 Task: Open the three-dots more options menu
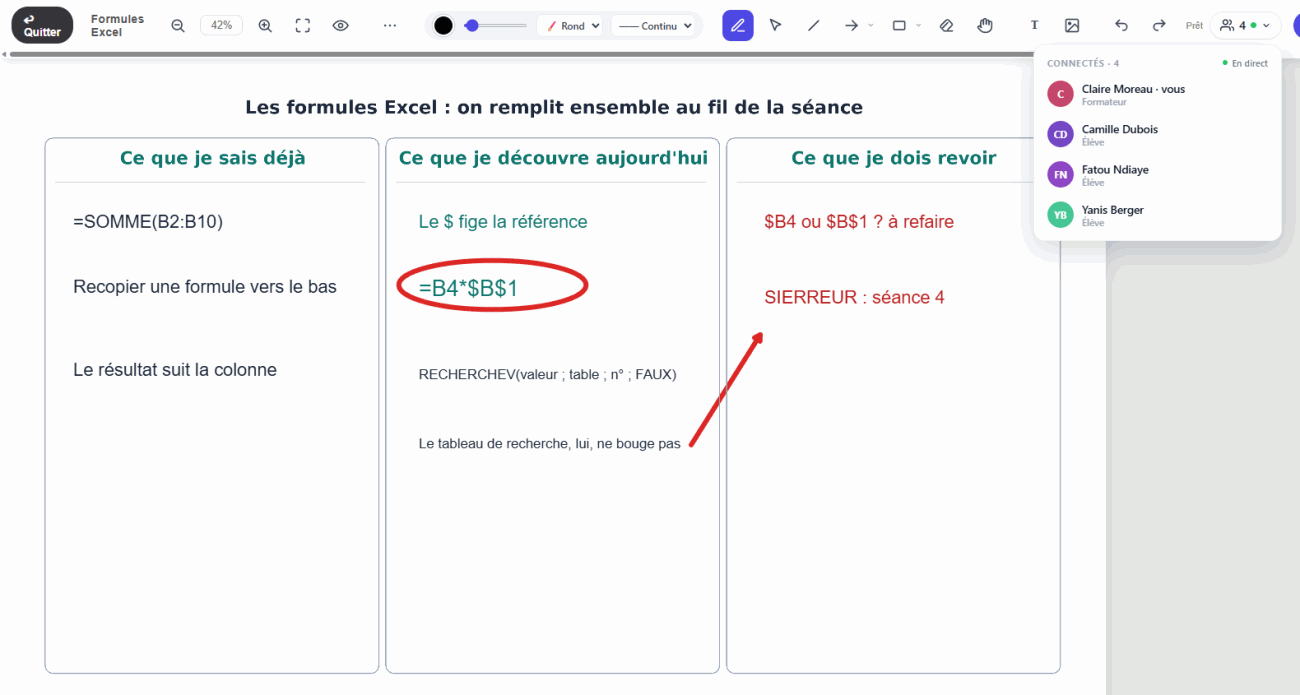390,26
